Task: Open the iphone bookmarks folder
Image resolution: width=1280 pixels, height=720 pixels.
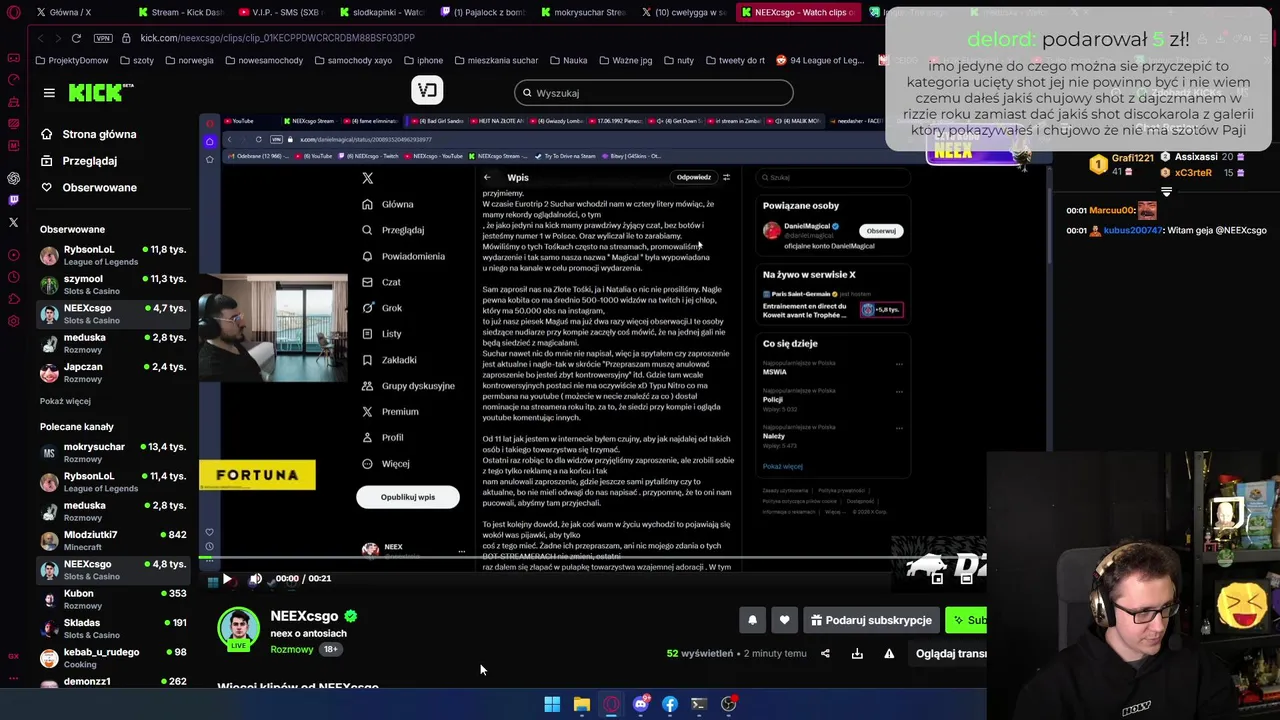Action: 422,60
